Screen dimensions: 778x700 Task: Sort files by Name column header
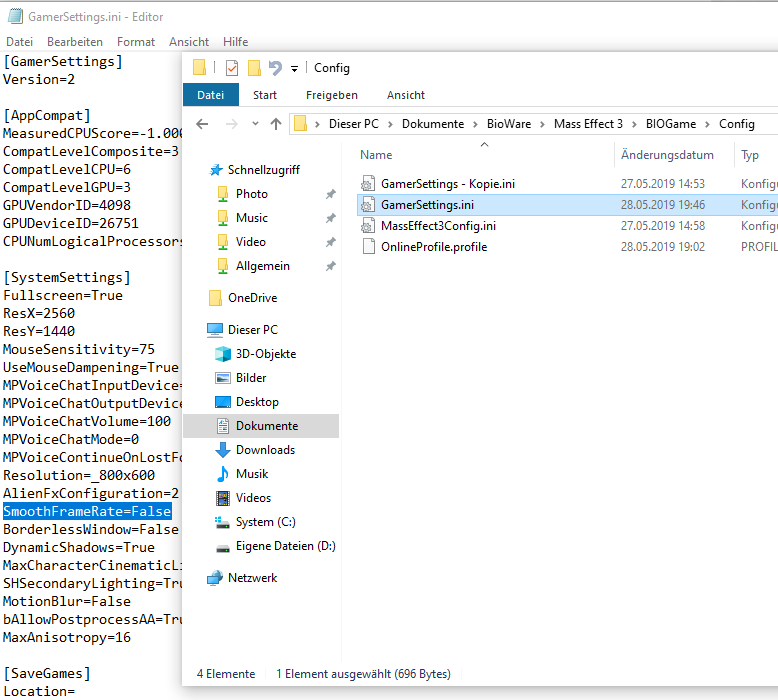[376, 155]
